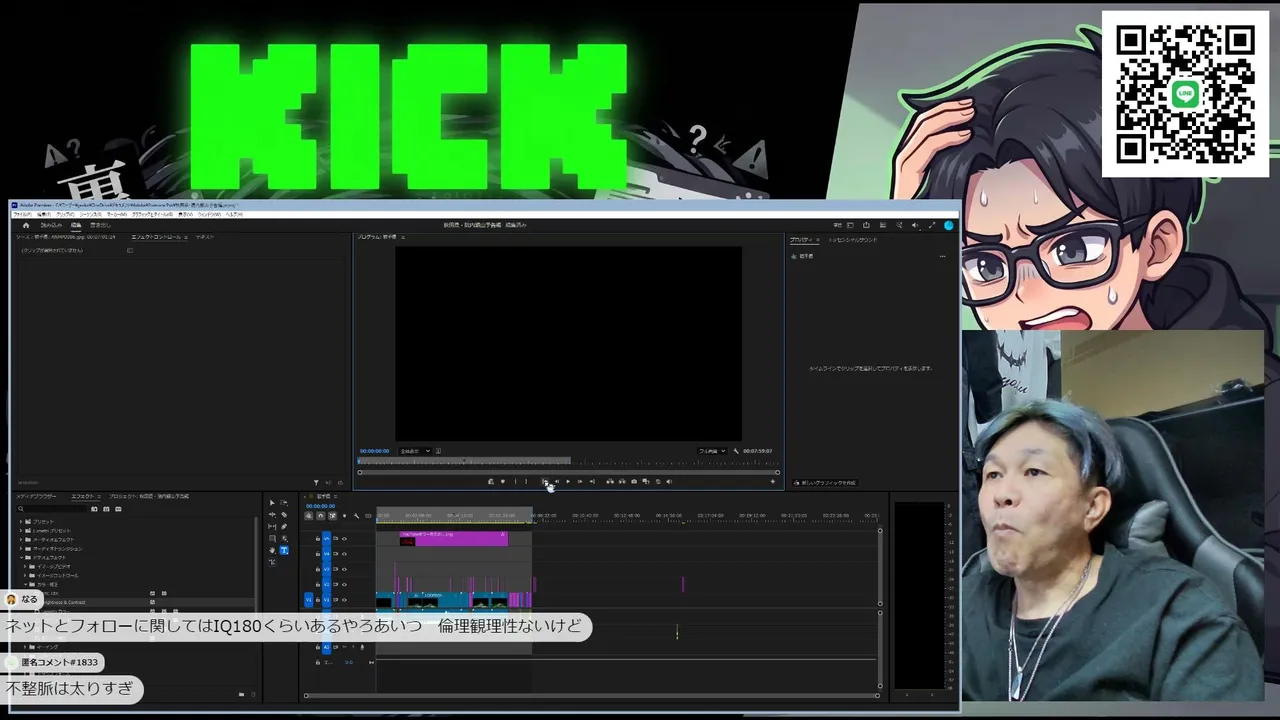This screenshot has height=720, width=1280.
Task: Switch to the Hand tool
Action: tap(272, 551)
